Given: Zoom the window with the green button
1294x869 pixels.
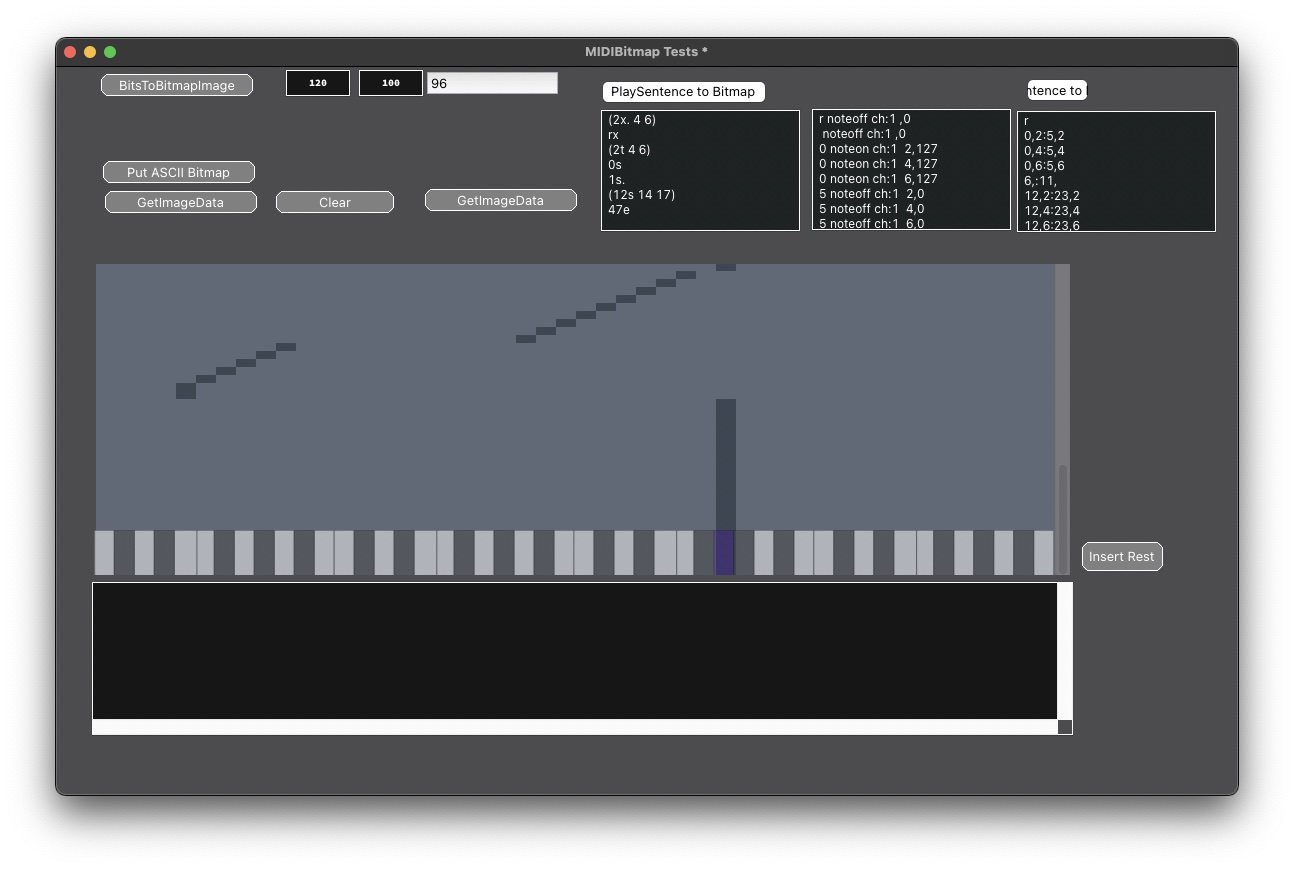Looking at the screenshot, I should tap(110, 52).
